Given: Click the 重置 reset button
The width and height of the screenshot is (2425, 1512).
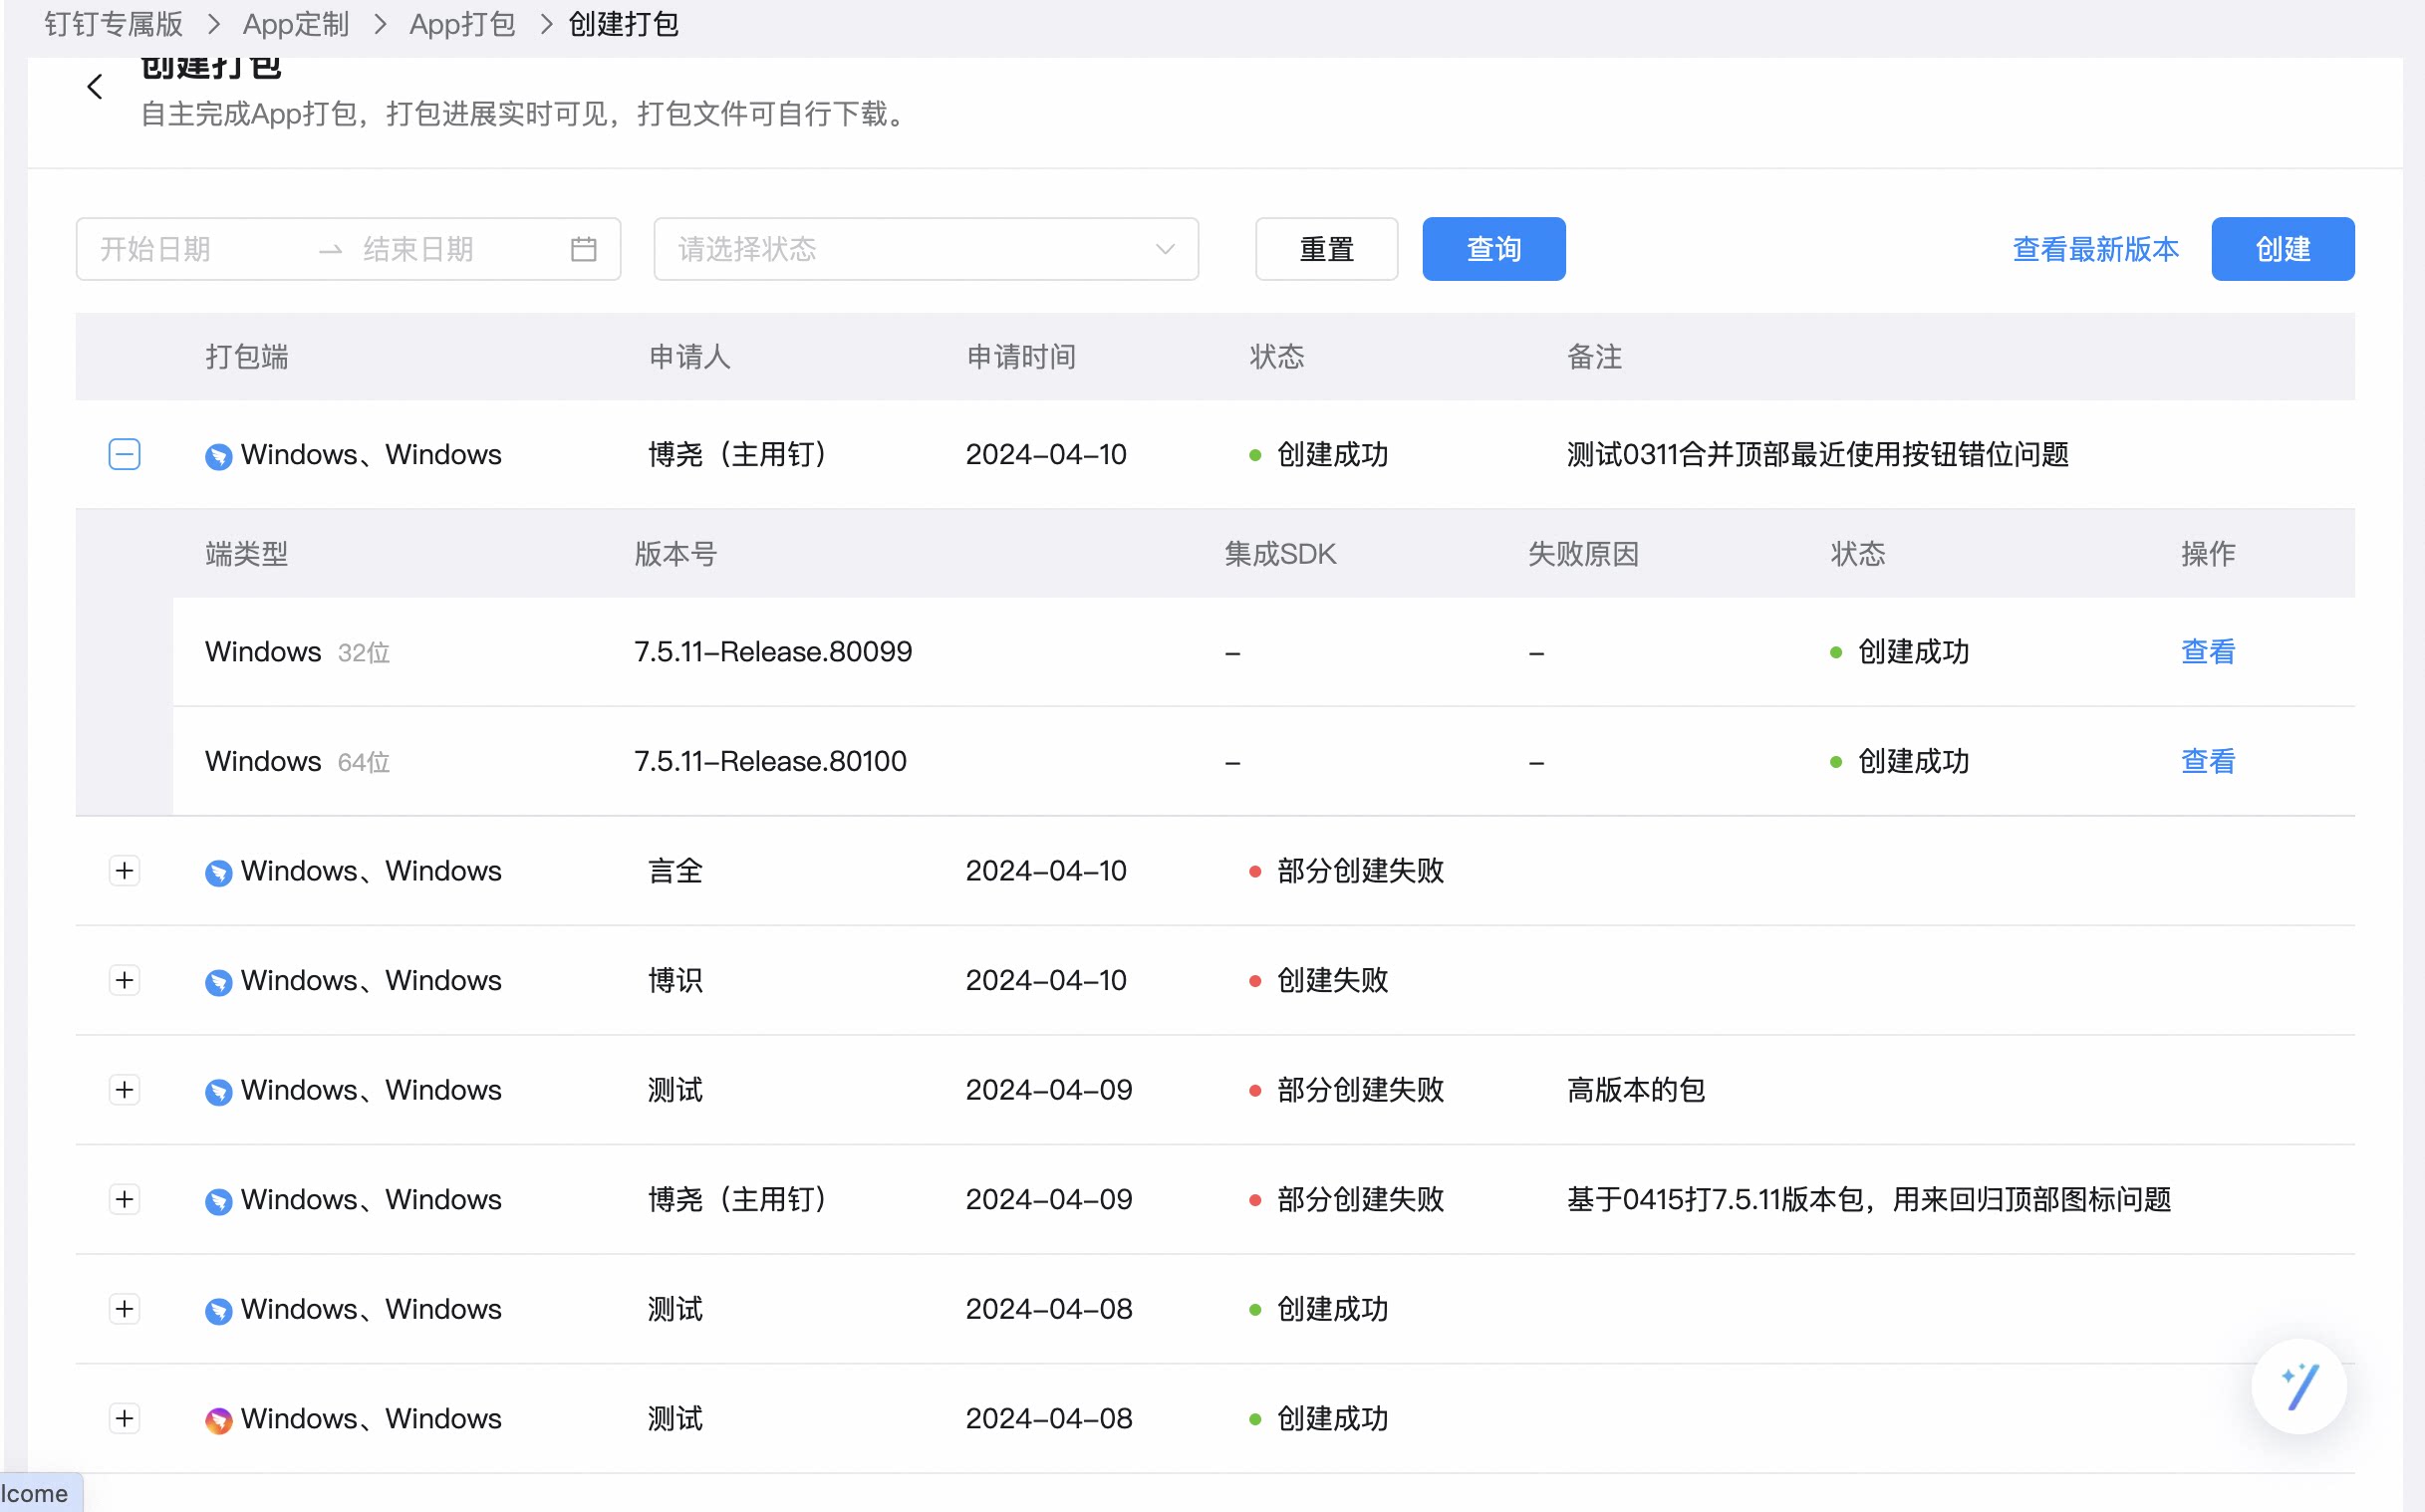Looking at the screenshot, I should coord(1326,249).
